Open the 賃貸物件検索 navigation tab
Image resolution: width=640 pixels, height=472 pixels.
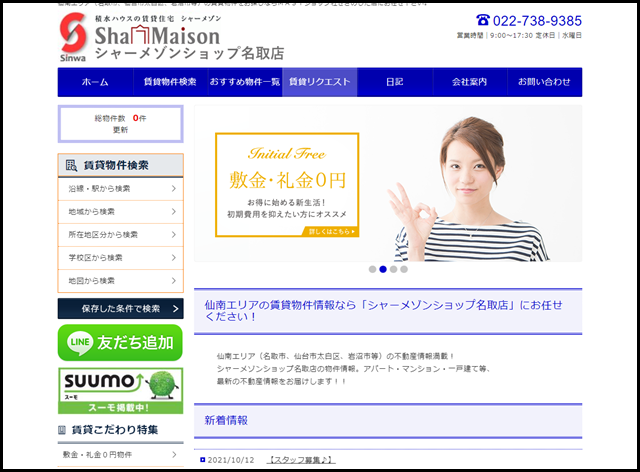coord(170,82)
